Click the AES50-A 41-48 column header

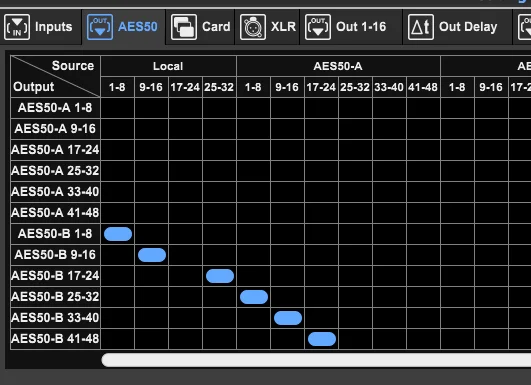[424, 87]
